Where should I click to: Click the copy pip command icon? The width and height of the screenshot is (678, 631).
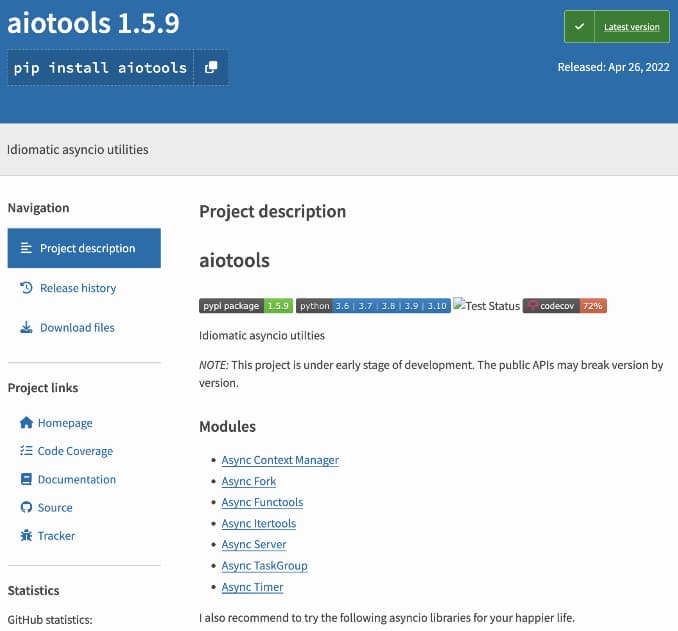coord(211,68)
